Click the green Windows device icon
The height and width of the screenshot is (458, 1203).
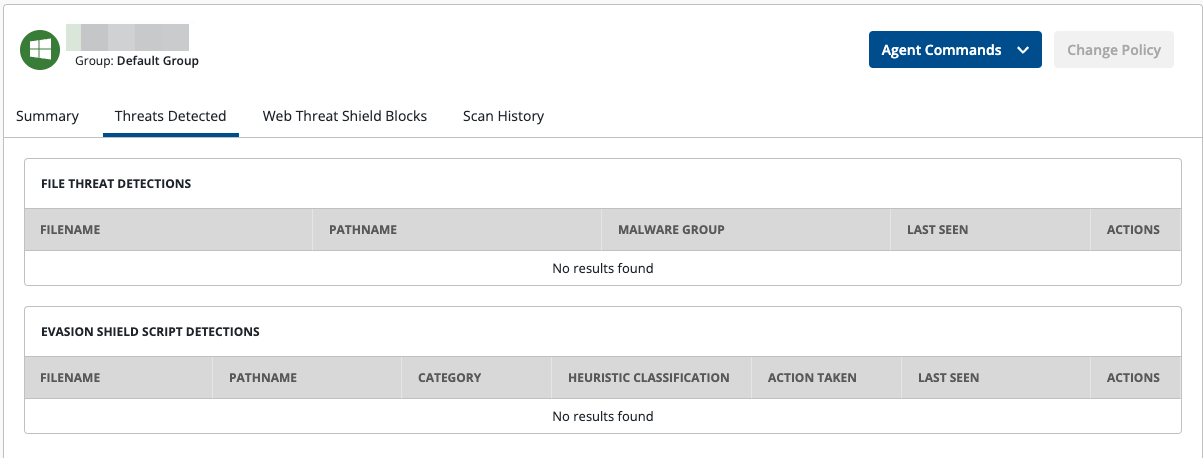[40, 50]
